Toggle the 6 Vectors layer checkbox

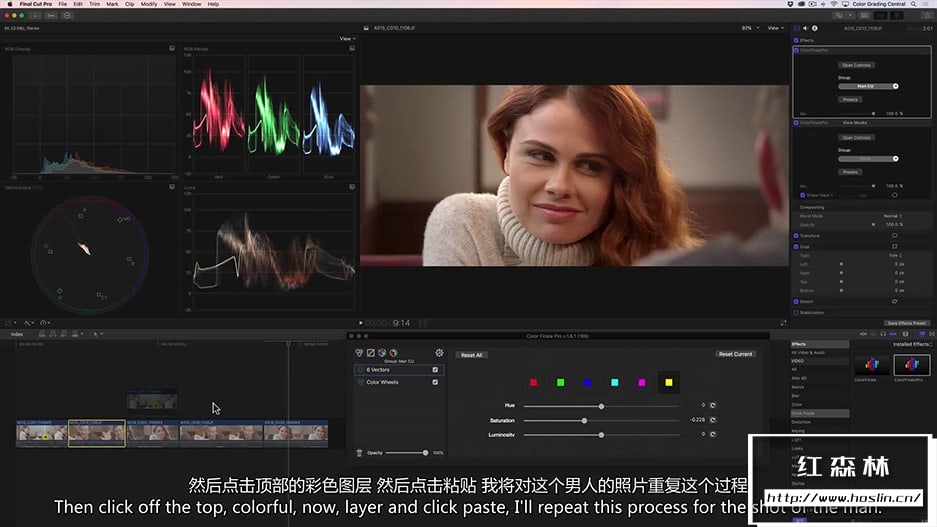(435, 370)
